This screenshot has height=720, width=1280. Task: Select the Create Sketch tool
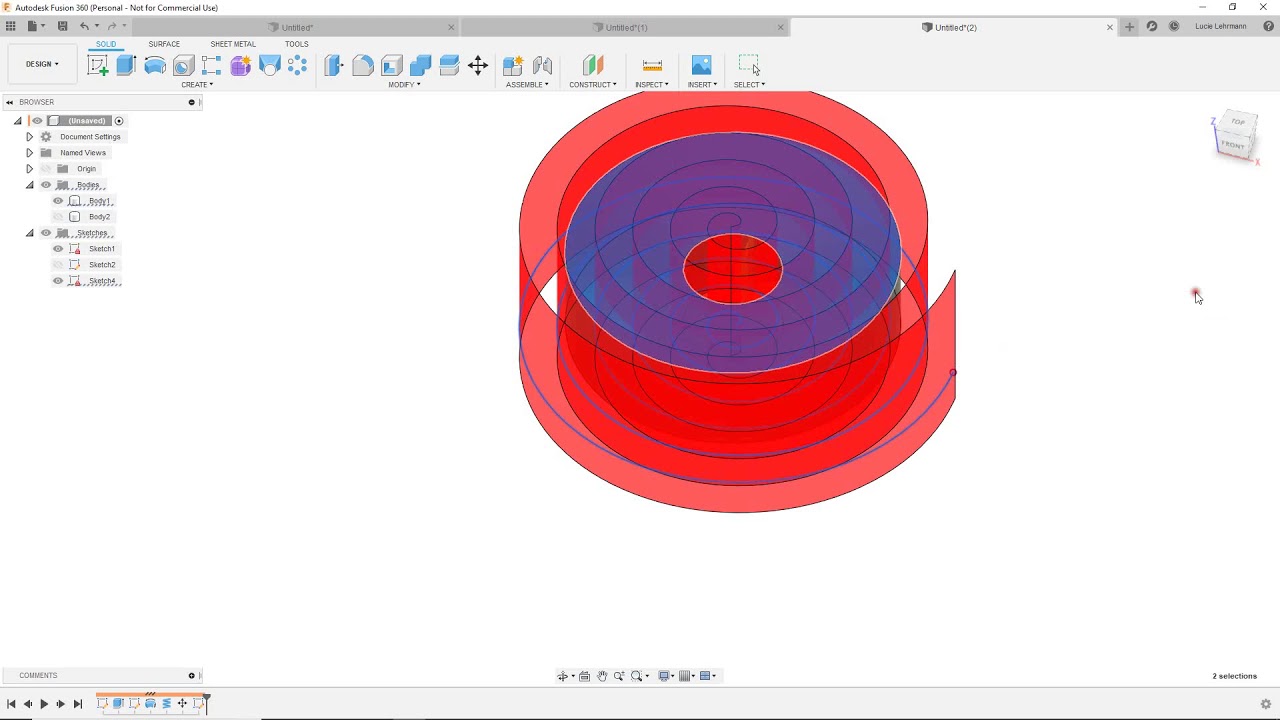(98, 66)
